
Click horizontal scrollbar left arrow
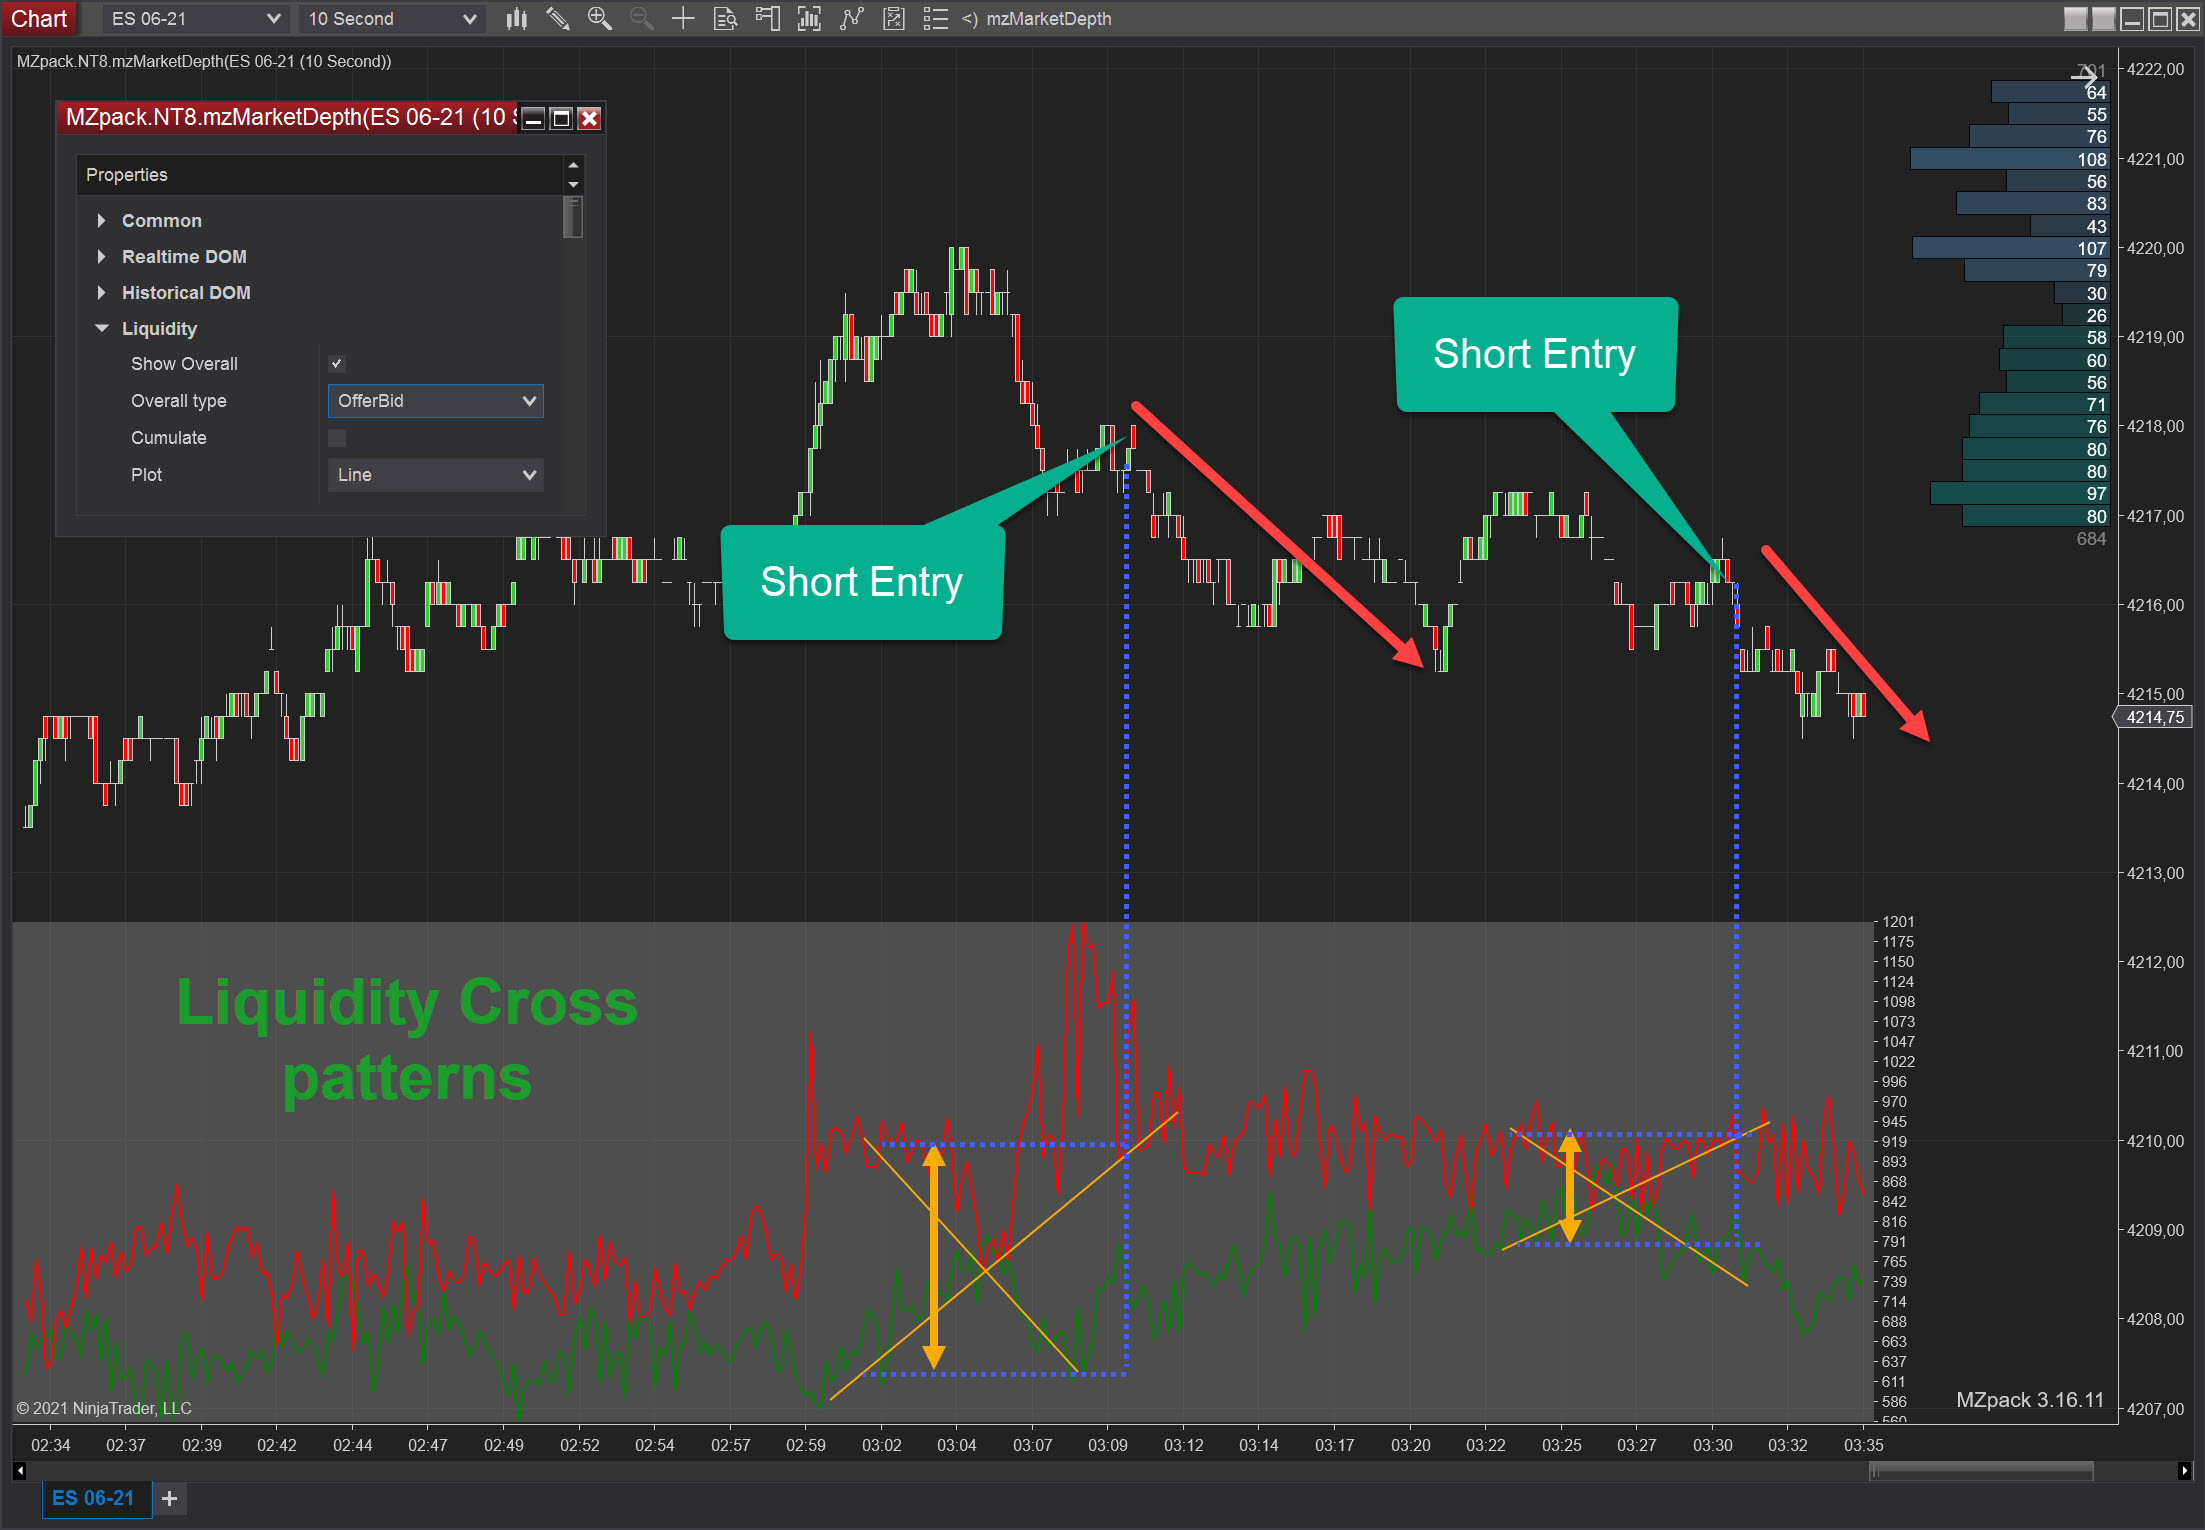coord(19,1470)
